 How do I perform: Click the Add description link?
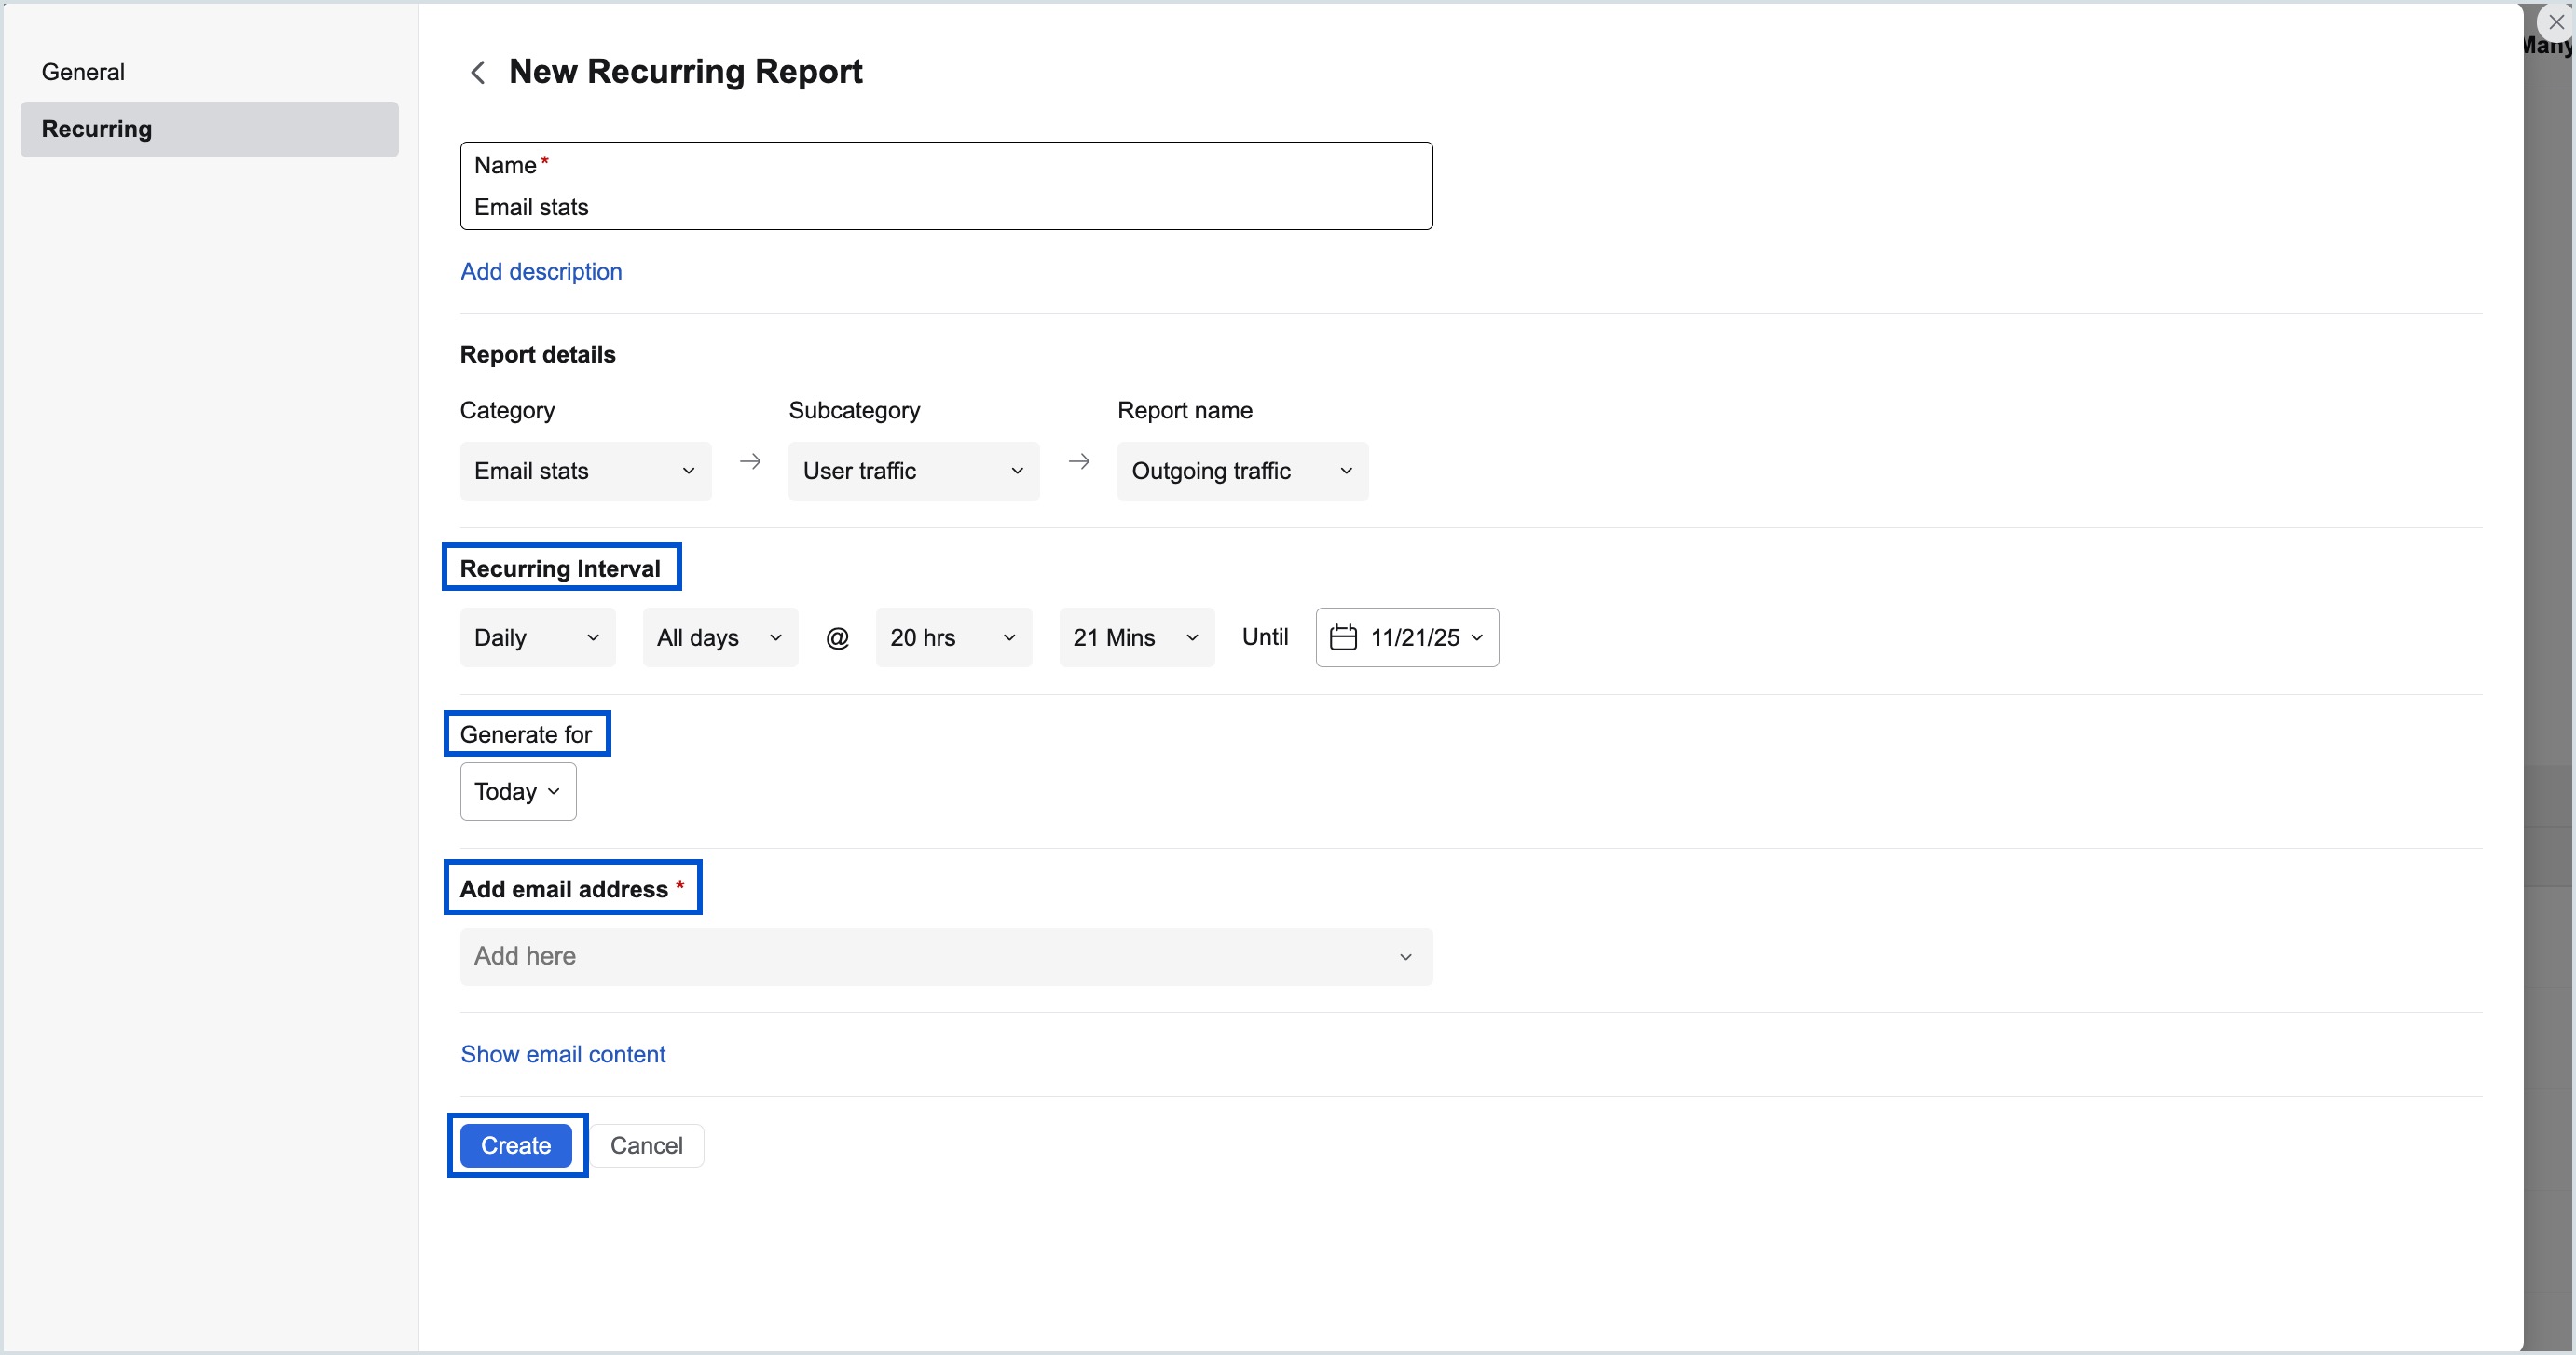(540, 271)
